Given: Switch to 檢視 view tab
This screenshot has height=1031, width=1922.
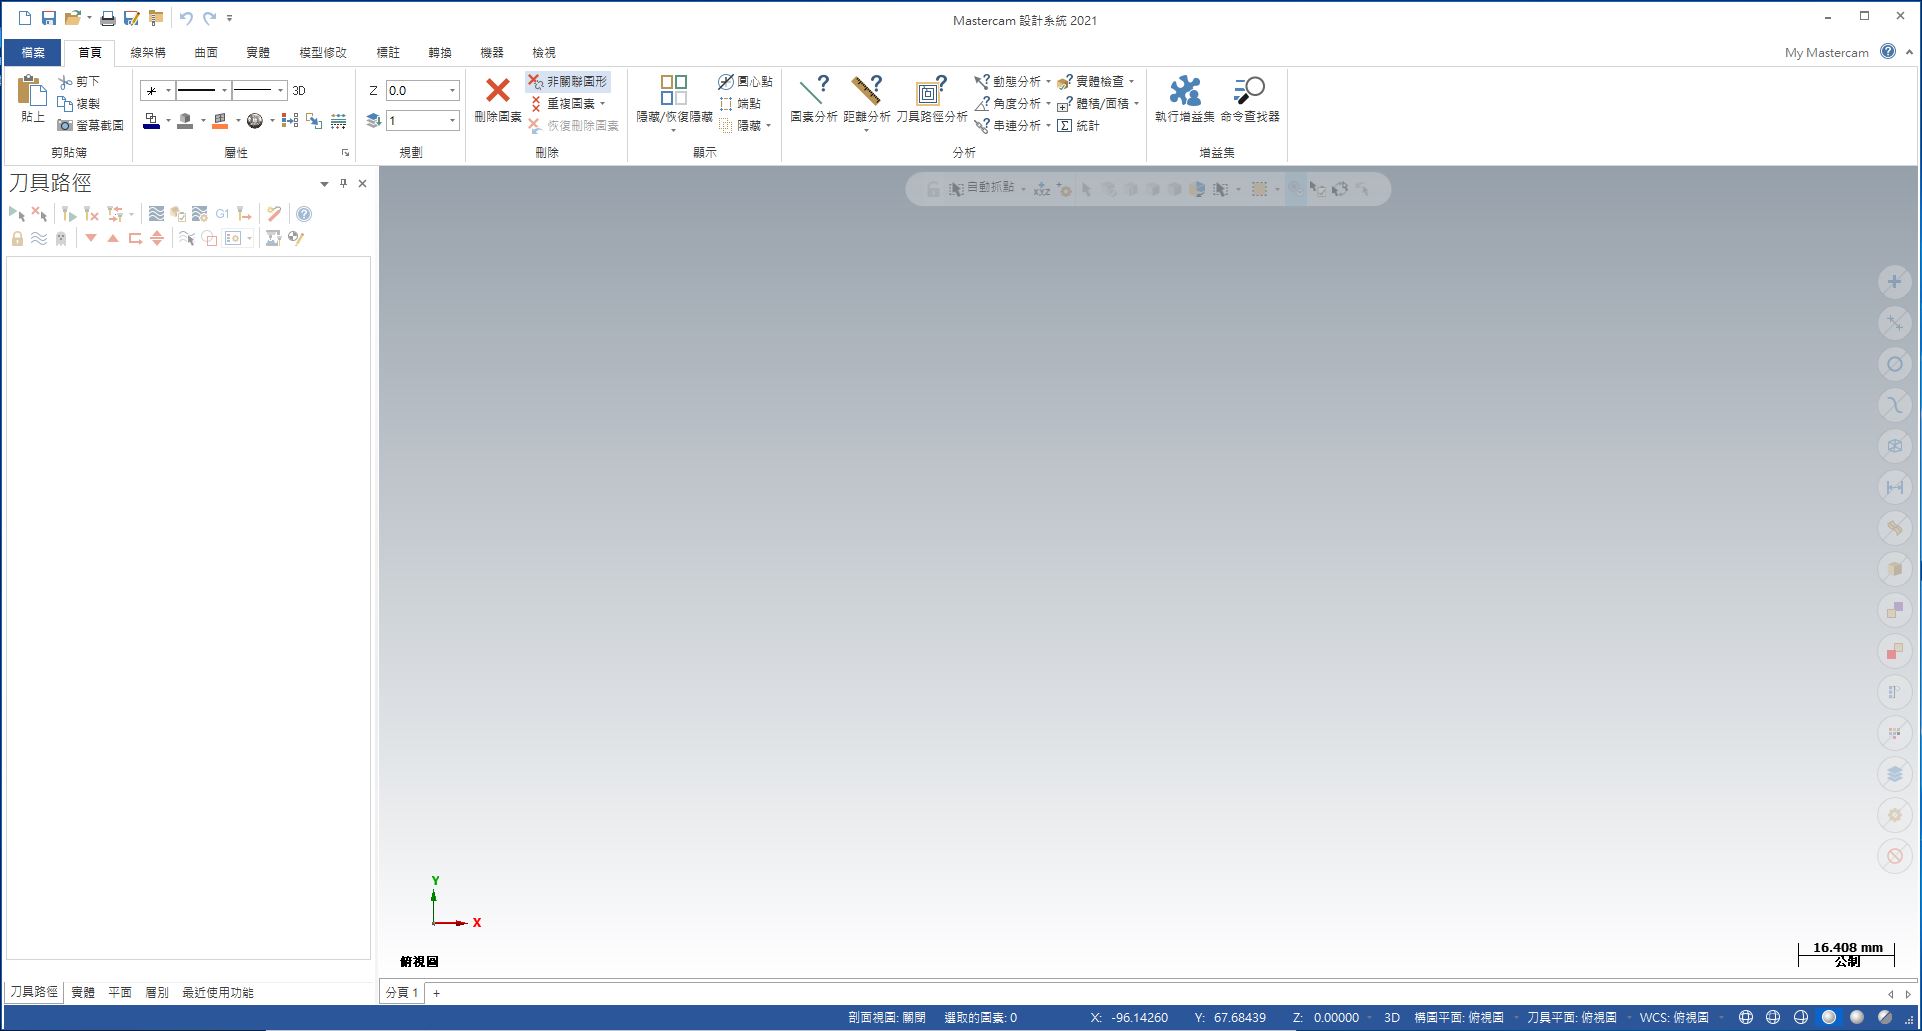Looking at the screenshot, I should [x=544, y=52].
